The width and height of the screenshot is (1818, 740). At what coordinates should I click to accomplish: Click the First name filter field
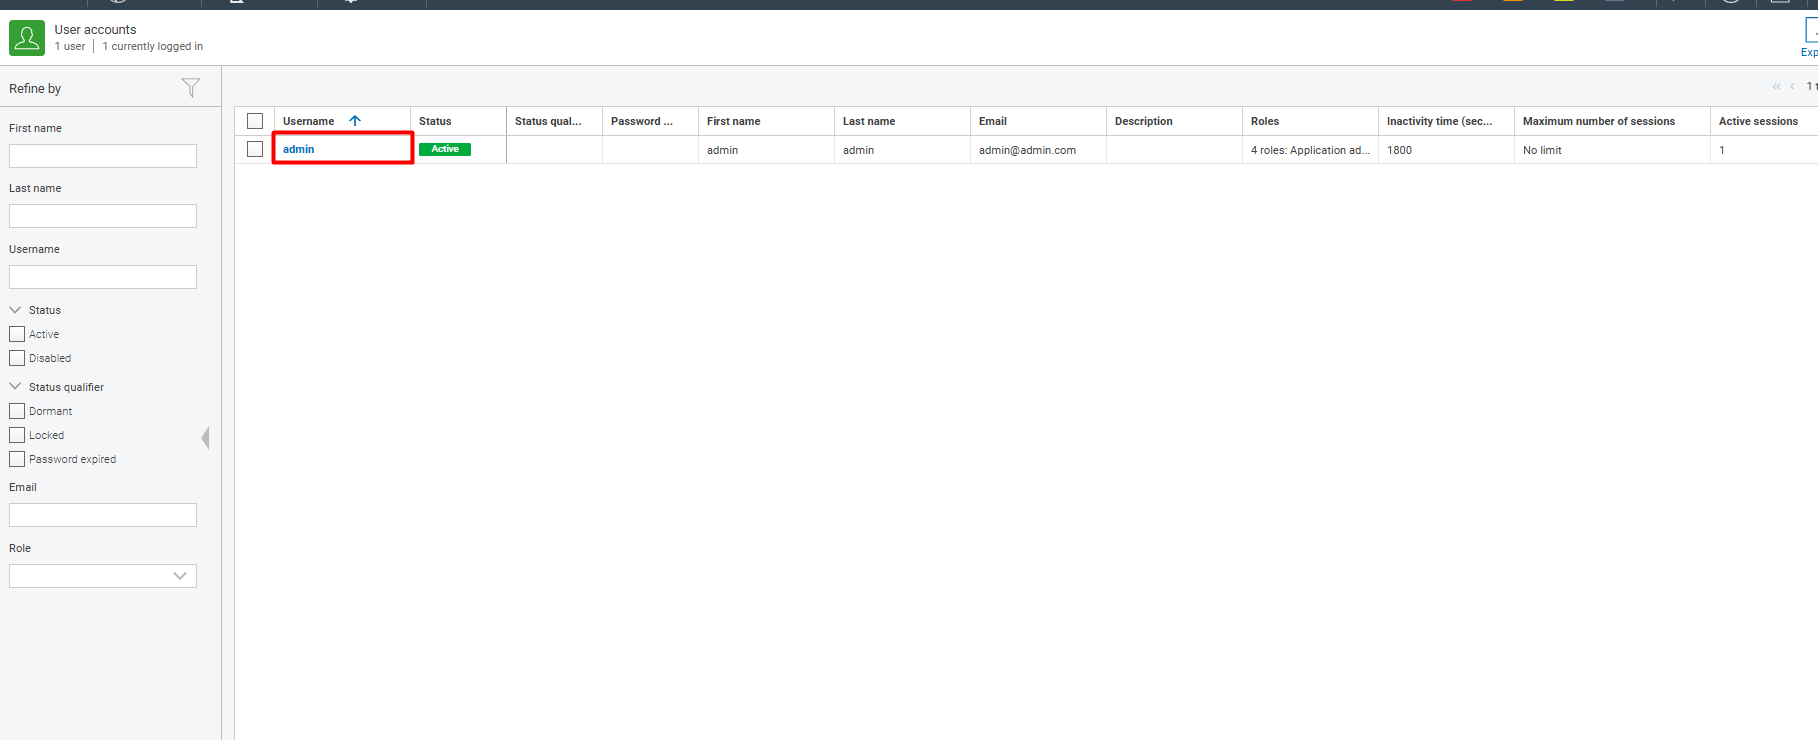click(x=103, y=156)
